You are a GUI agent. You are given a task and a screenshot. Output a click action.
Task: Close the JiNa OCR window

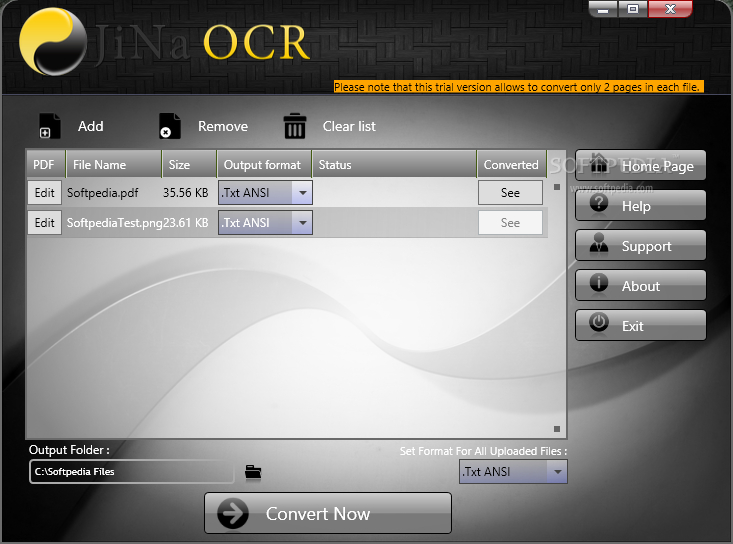(670, 9)
